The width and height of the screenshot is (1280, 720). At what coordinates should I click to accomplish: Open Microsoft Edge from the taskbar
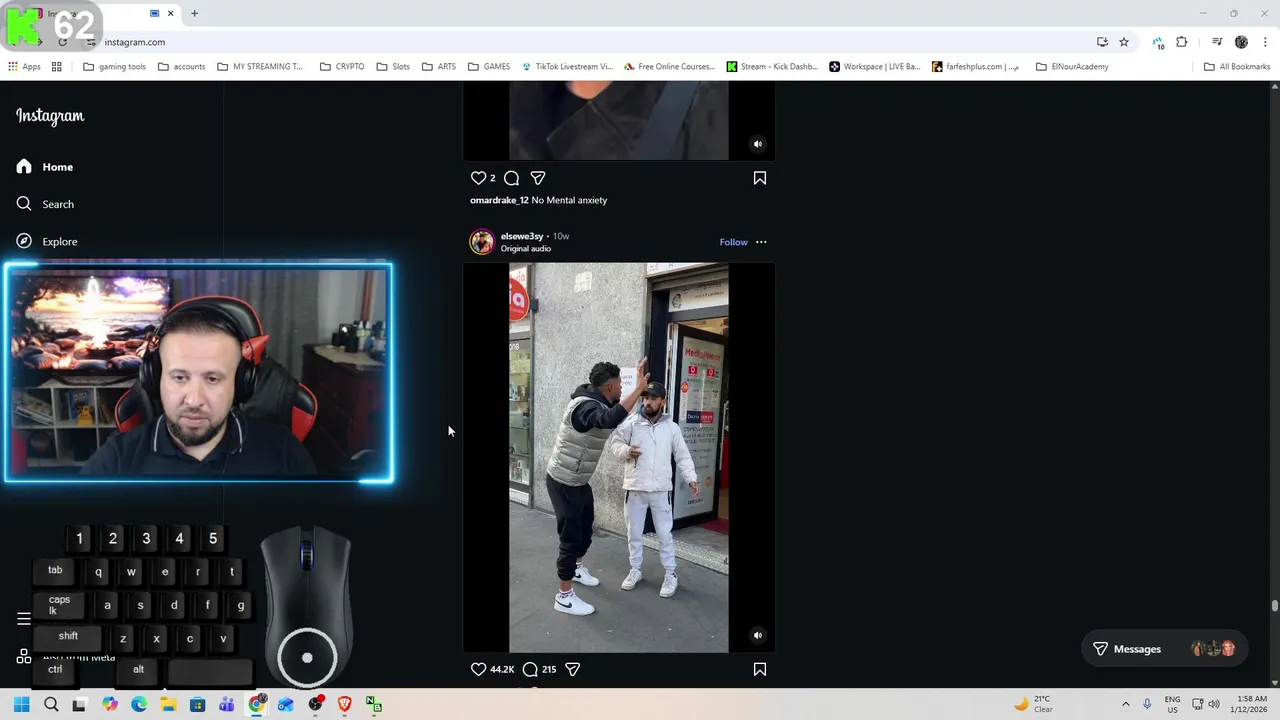pos(139,705)
